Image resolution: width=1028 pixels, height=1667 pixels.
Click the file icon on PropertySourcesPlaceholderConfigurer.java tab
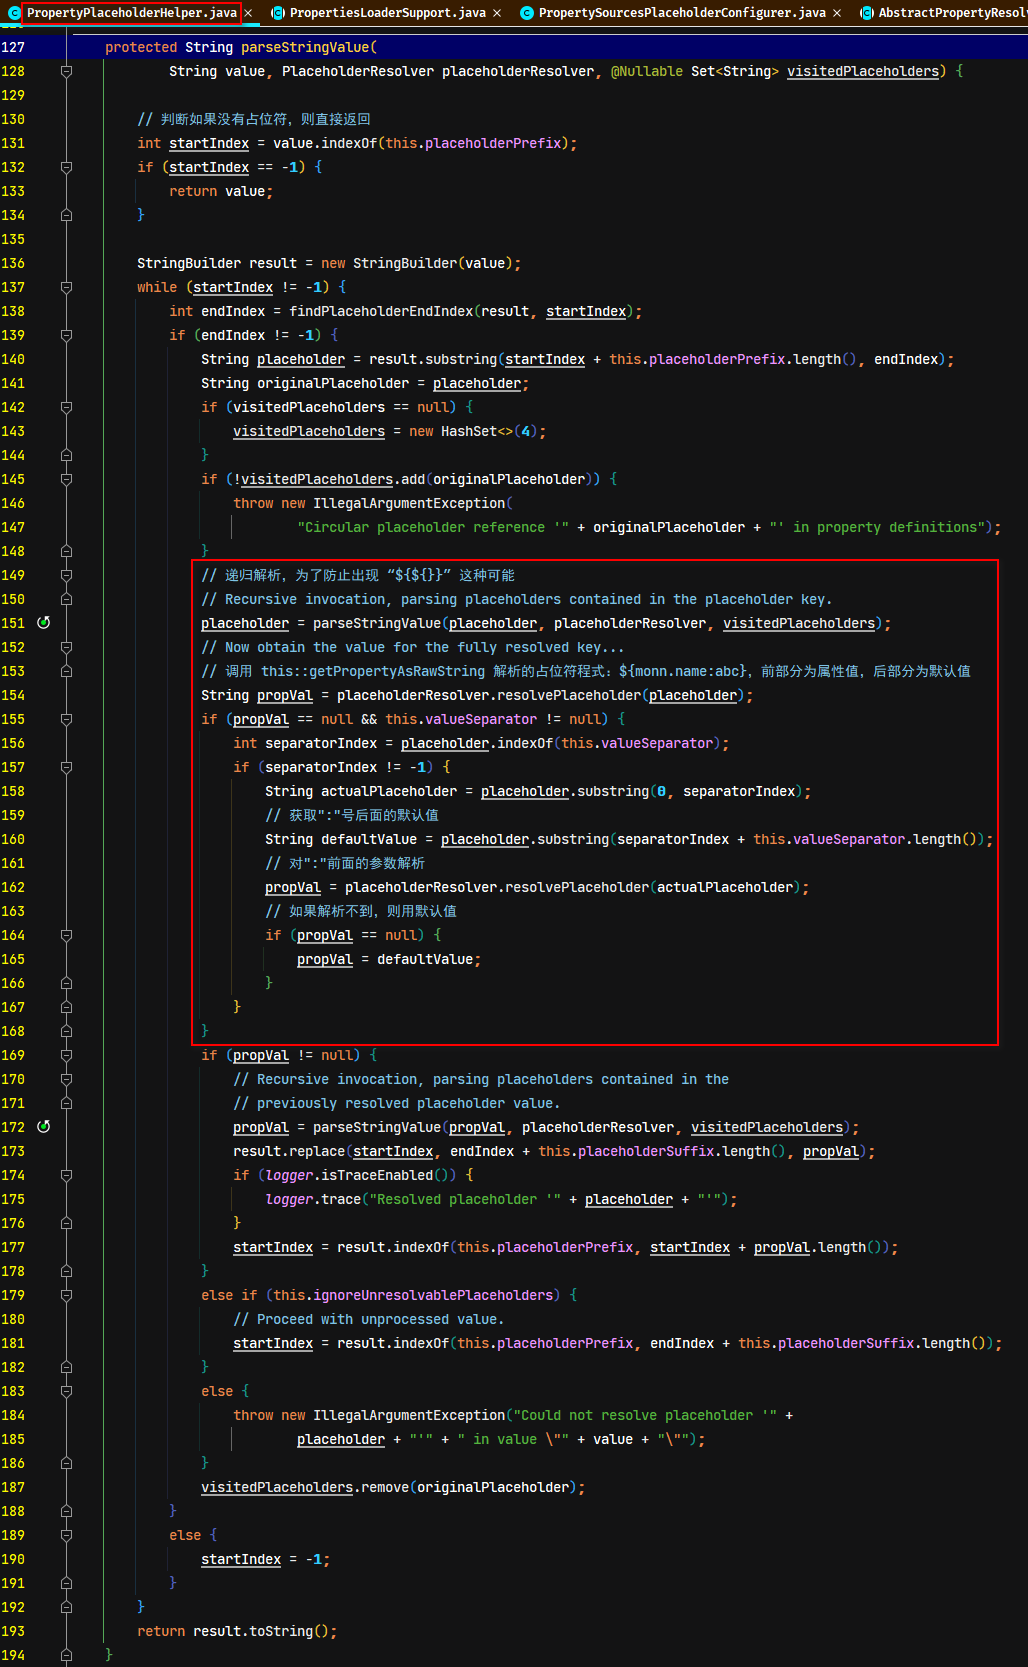tap(527, 13)
